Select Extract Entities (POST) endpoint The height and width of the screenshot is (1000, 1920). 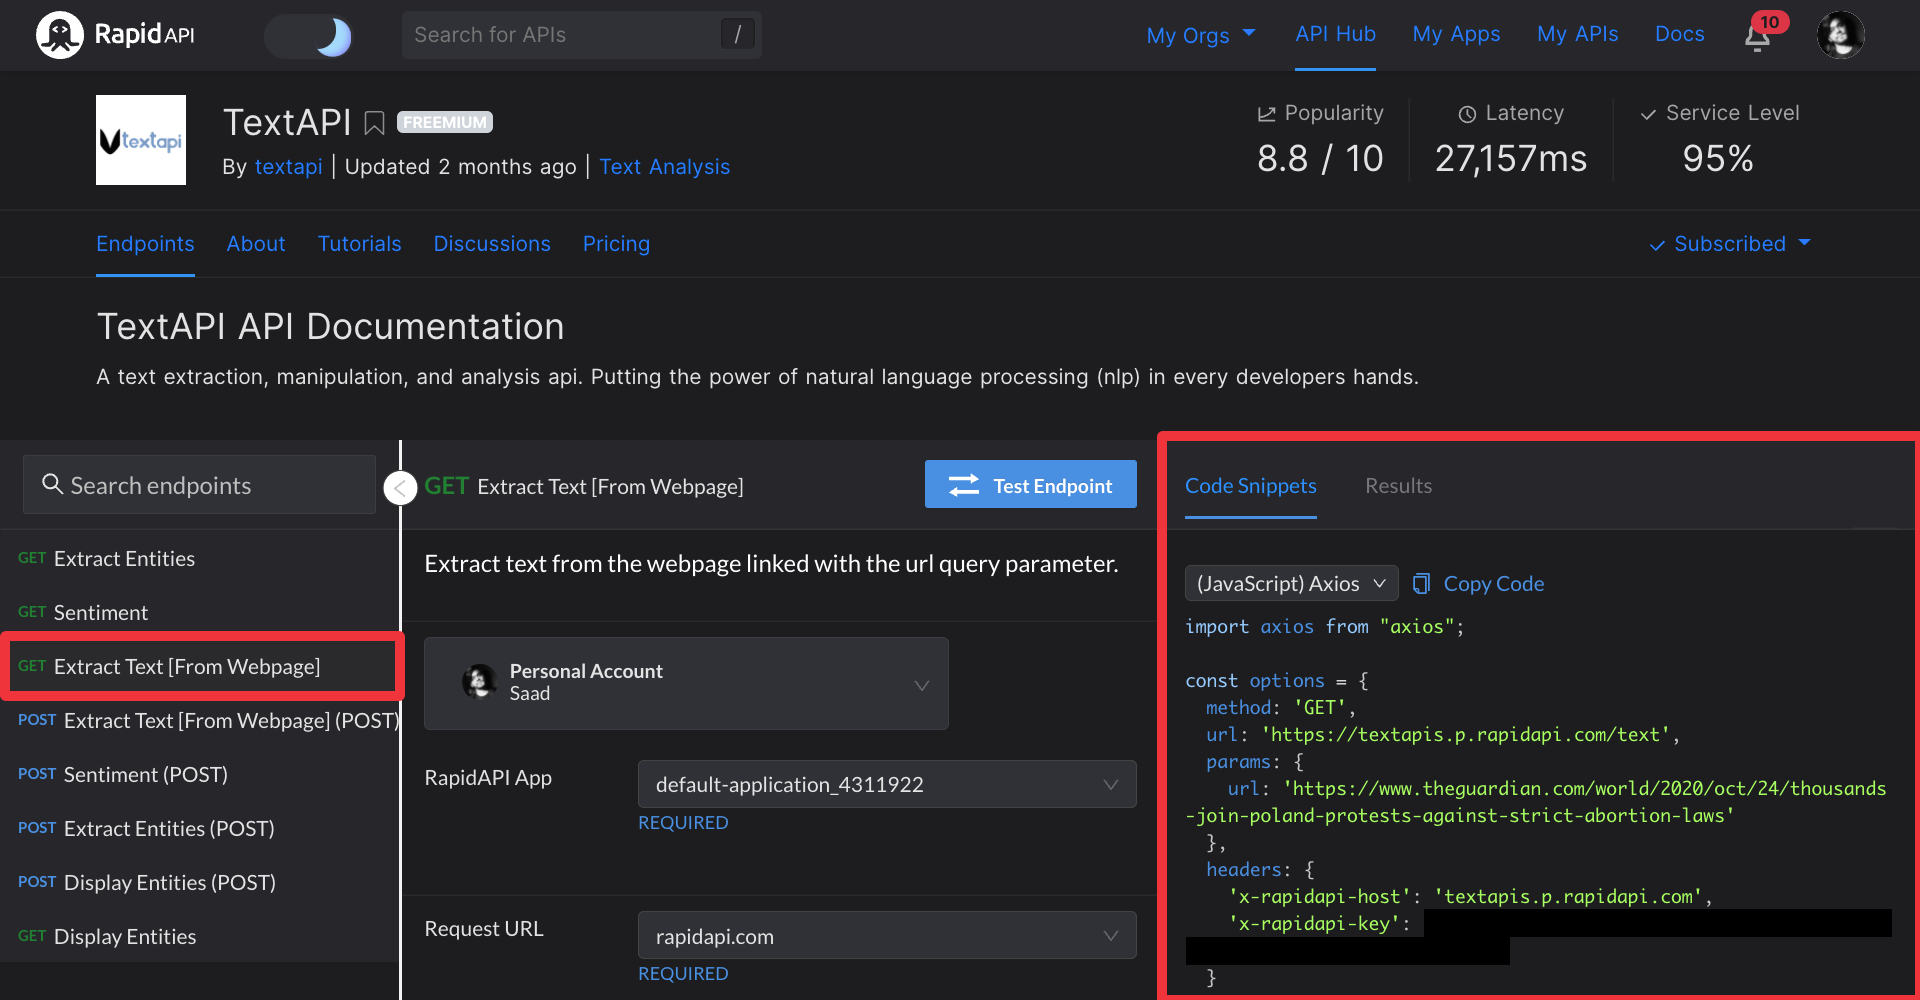click(x=200, y=829)
